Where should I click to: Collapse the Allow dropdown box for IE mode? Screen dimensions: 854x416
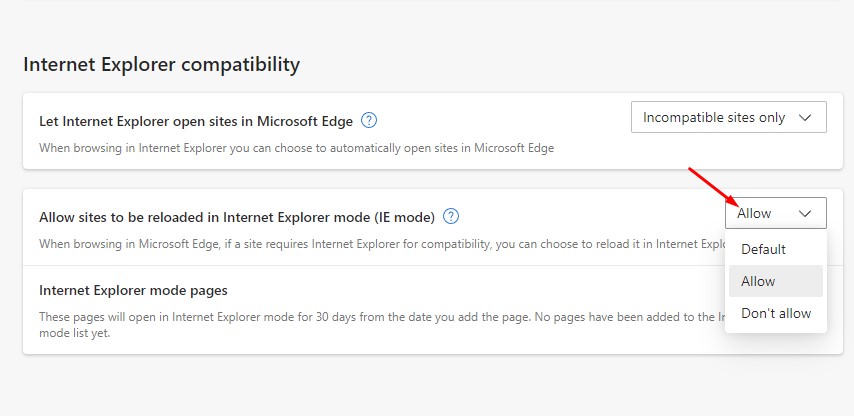775,213
